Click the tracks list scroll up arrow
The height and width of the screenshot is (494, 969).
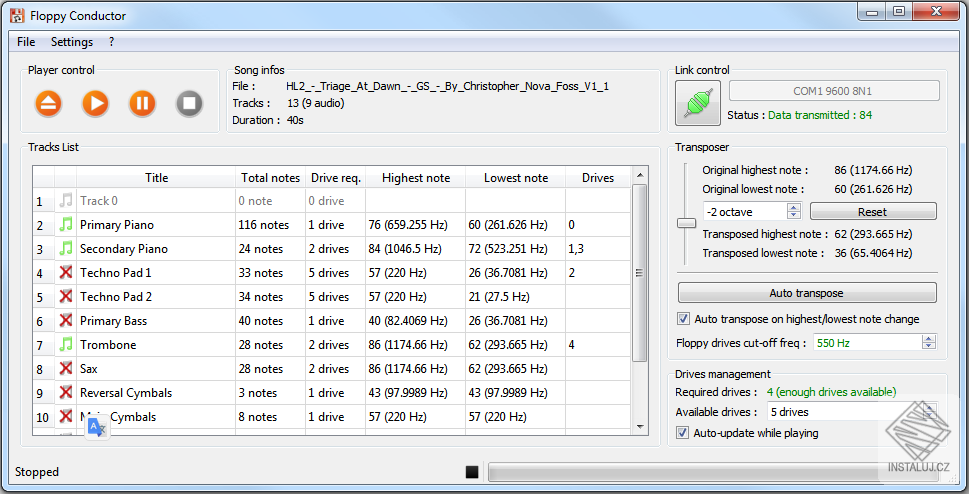pos(640,175)
